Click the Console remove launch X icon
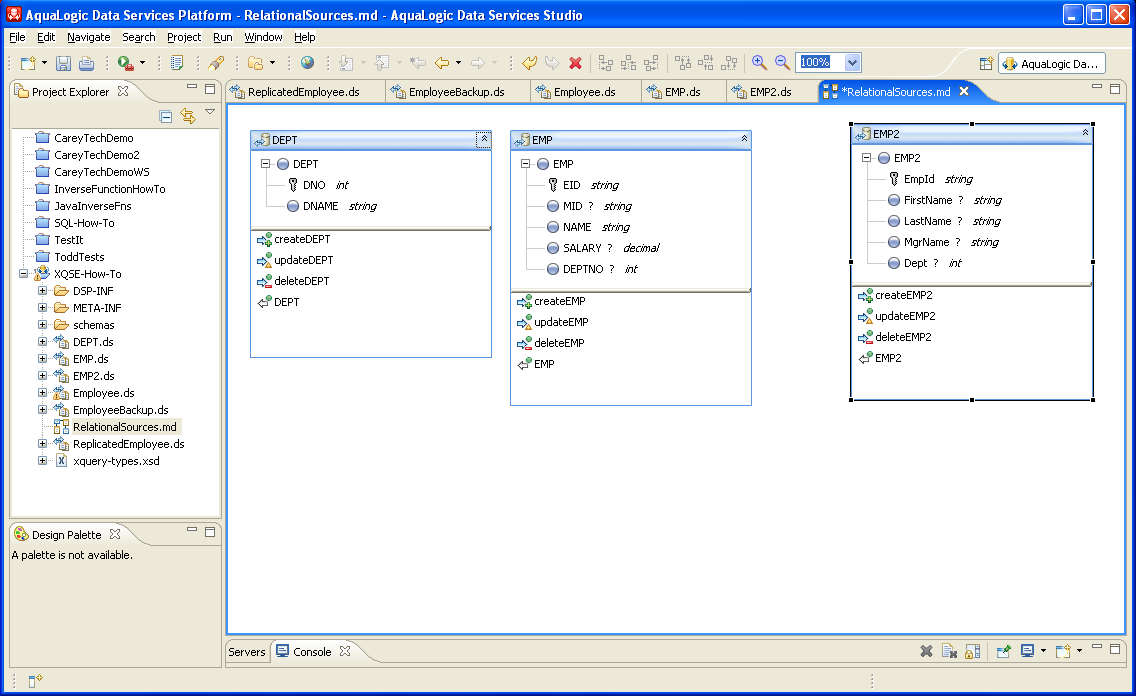The width and height of the screenshot is (1136, 696). 926,651
